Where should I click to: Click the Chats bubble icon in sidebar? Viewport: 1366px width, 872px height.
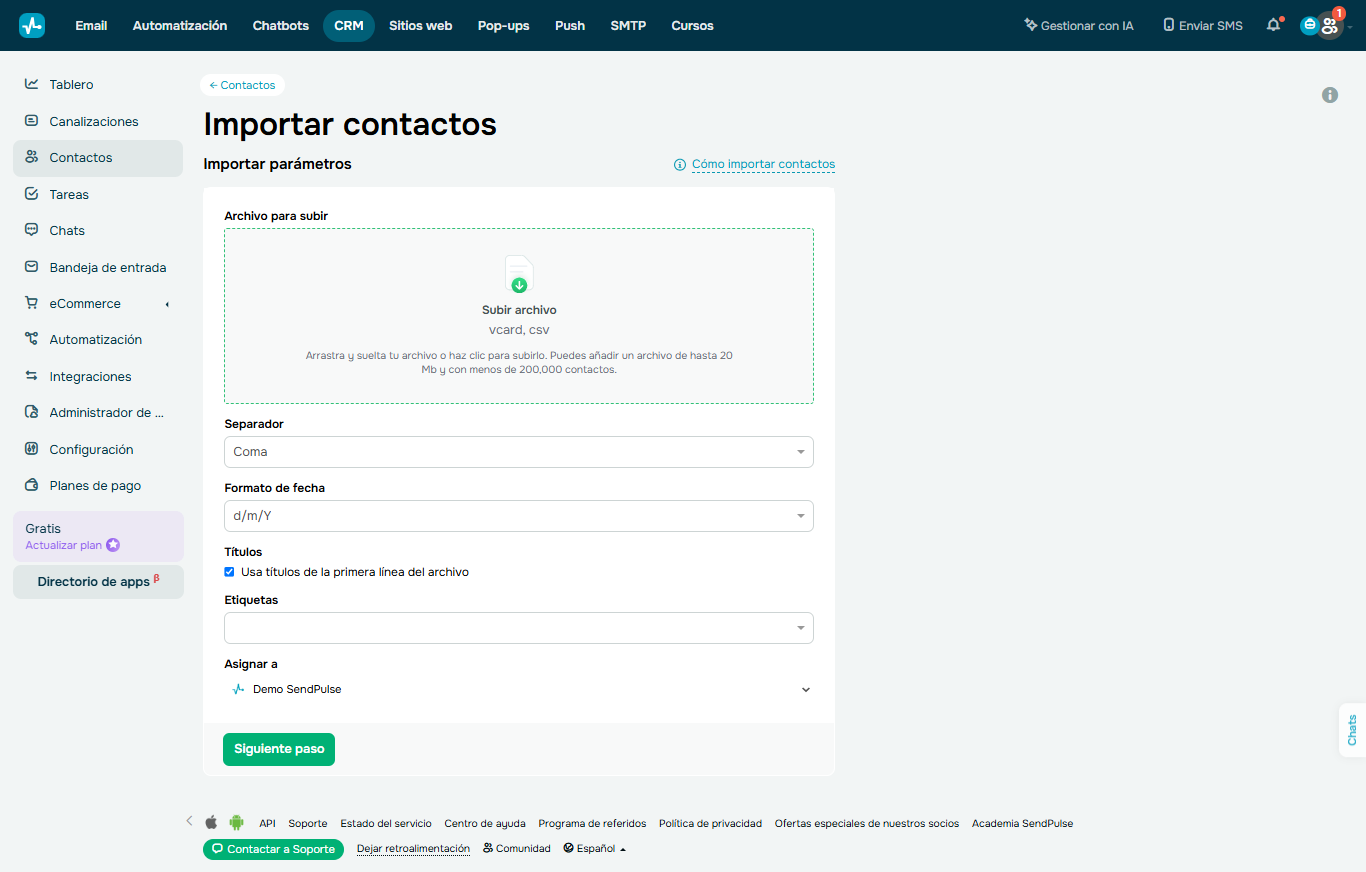tap(32, 230)
